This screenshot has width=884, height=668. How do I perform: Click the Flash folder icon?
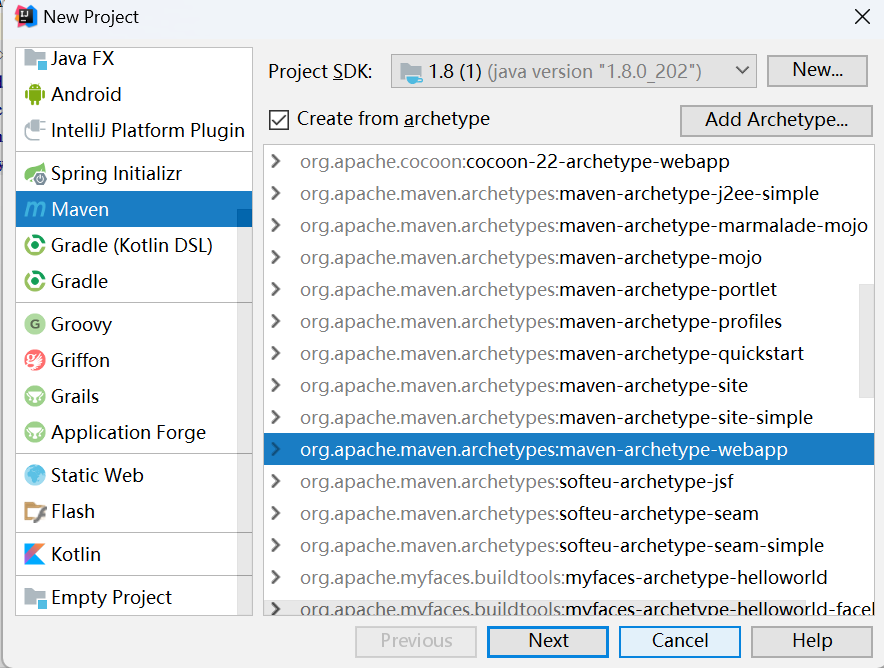(35, 512)
